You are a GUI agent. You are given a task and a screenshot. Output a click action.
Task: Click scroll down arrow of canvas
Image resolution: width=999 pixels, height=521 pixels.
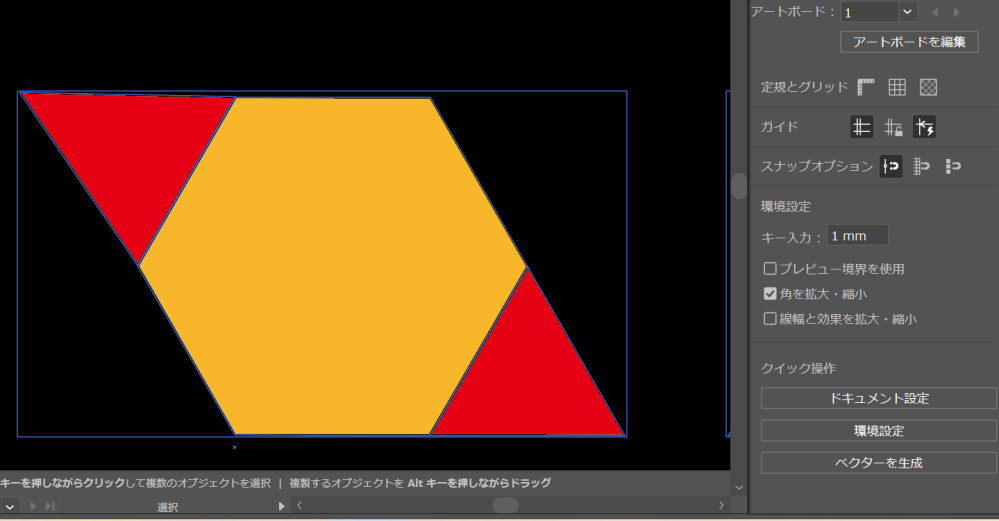739,488
